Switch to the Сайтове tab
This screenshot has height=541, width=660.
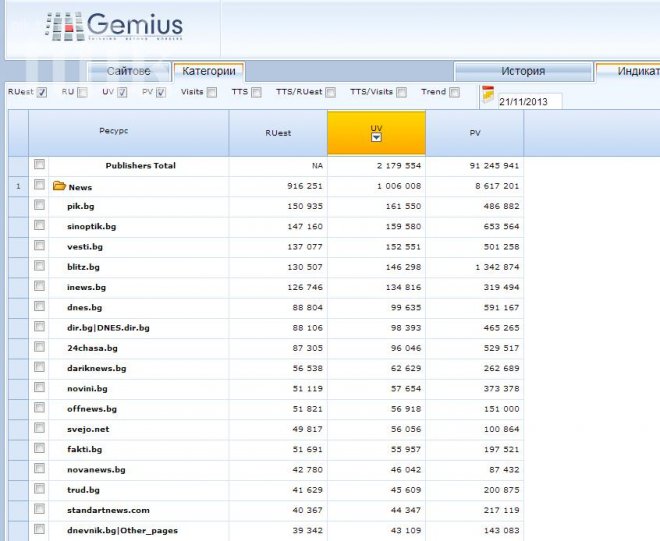click(x=128, y=71)
